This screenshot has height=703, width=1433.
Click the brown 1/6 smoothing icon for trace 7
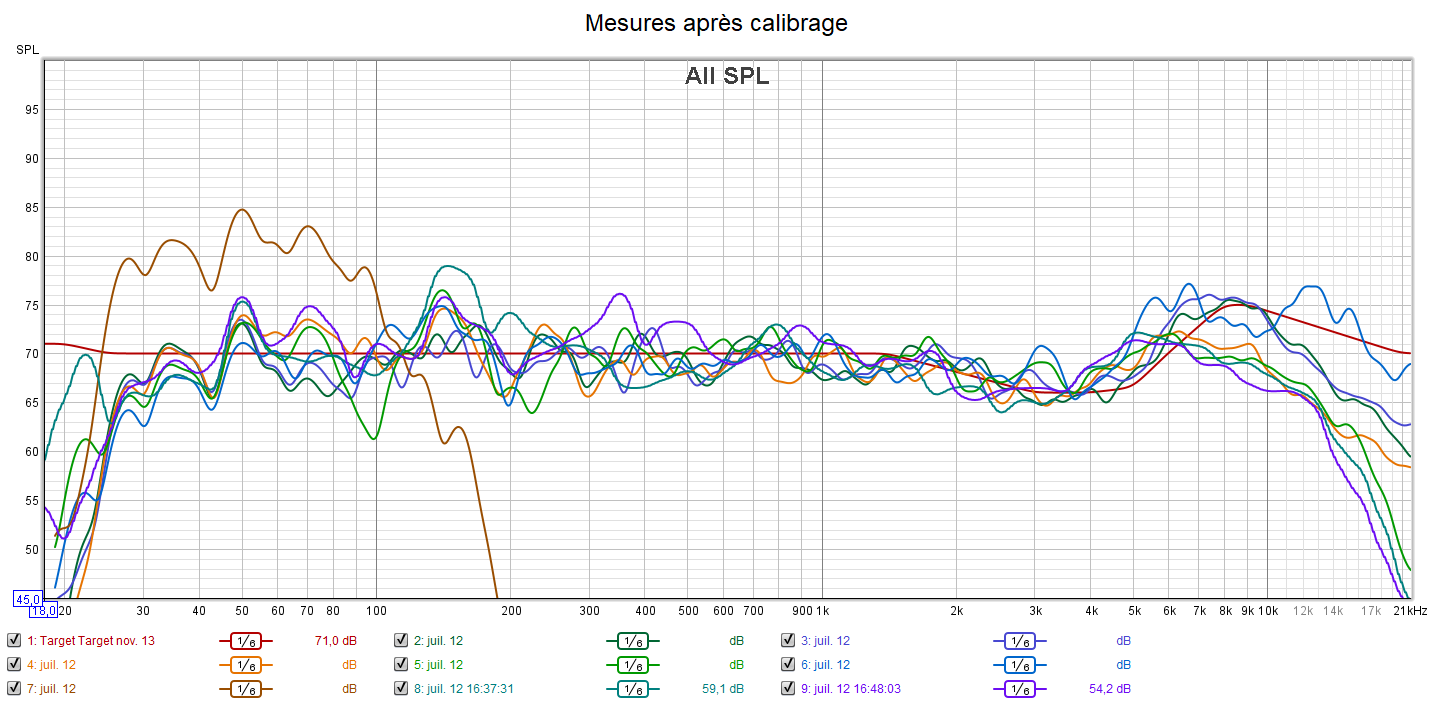[245, 689]
